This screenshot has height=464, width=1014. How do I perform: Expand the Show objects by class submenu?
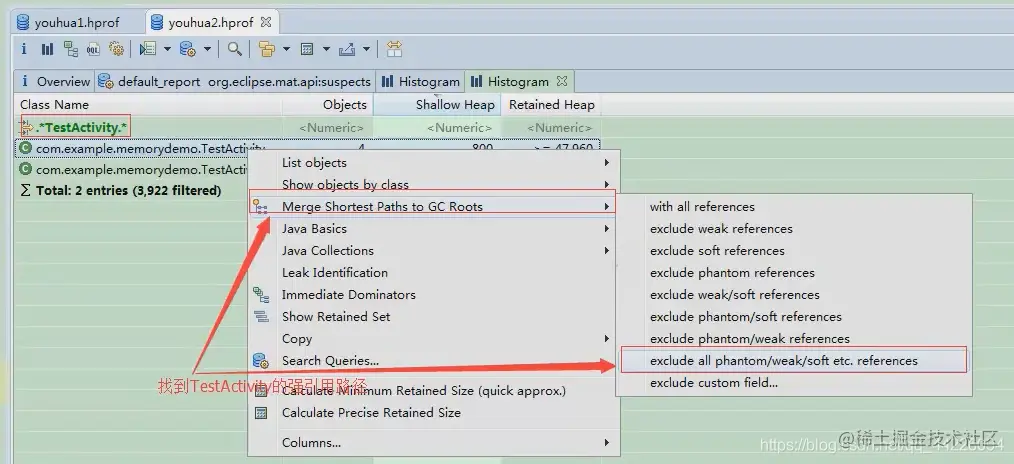coord(435,185)
